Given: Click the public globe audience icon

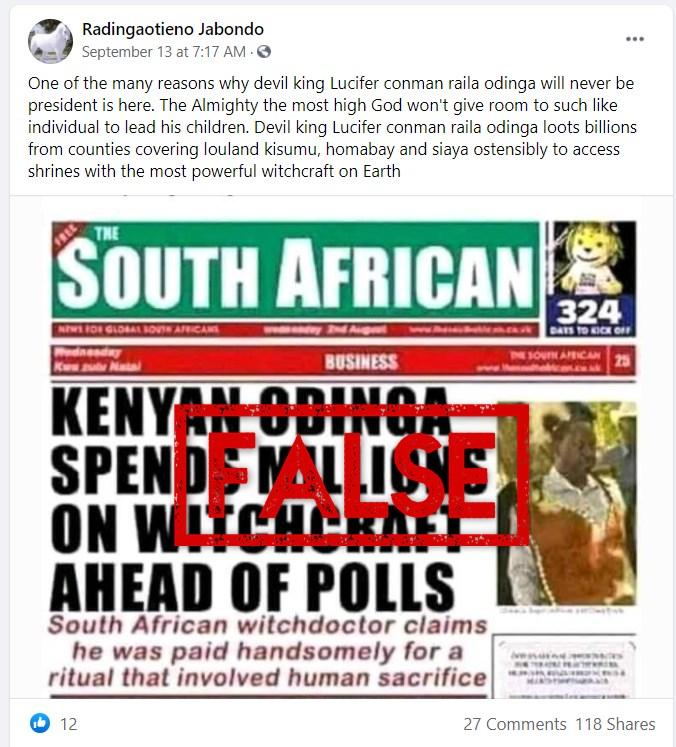Looking at the screenshot, I should (x=264, y=52).
